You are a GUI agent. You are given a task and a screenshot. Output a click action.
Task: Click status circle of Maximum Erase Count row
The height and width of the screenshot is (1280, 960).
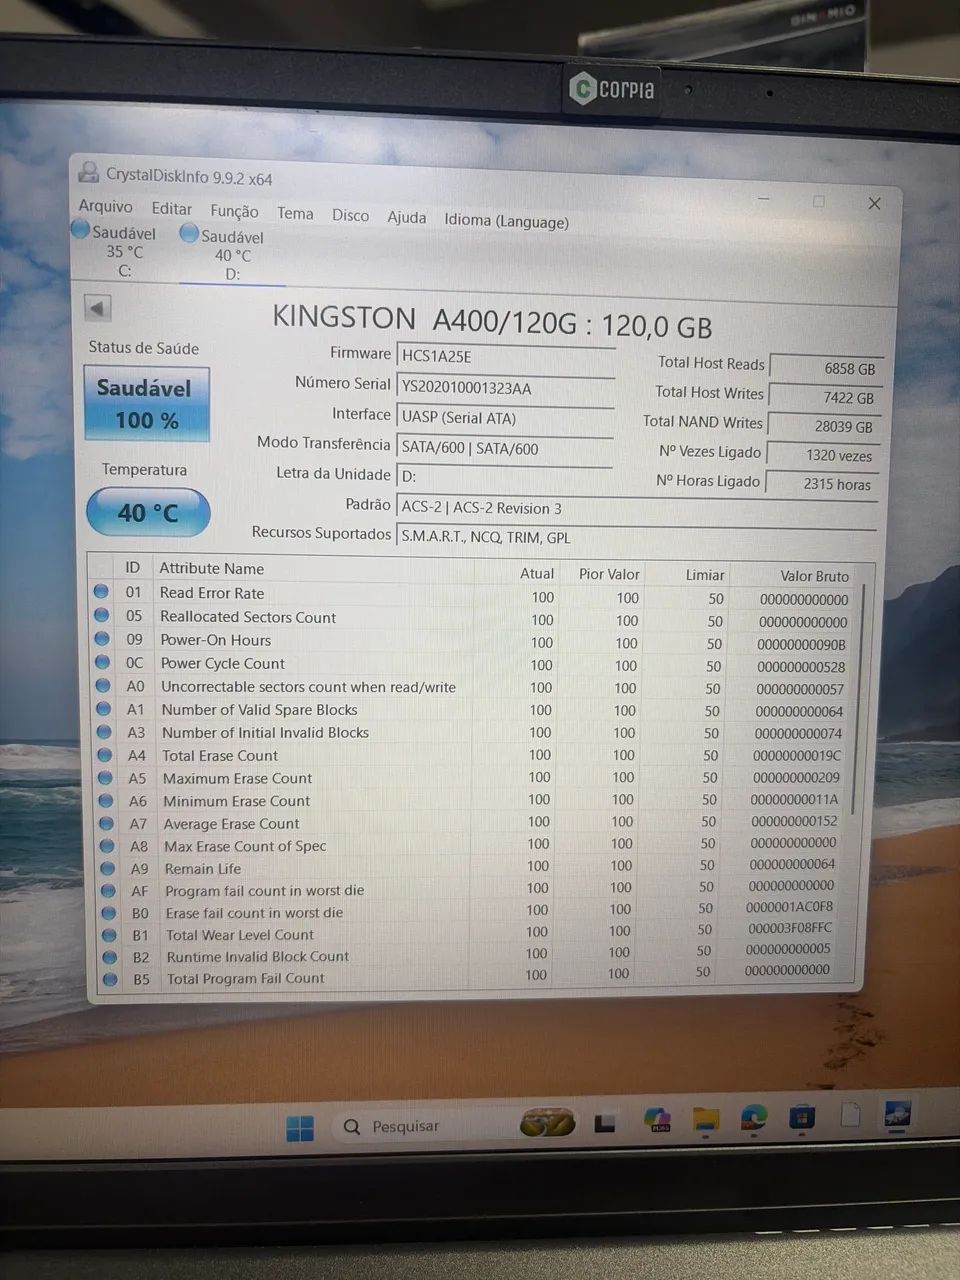coord(105,777)
